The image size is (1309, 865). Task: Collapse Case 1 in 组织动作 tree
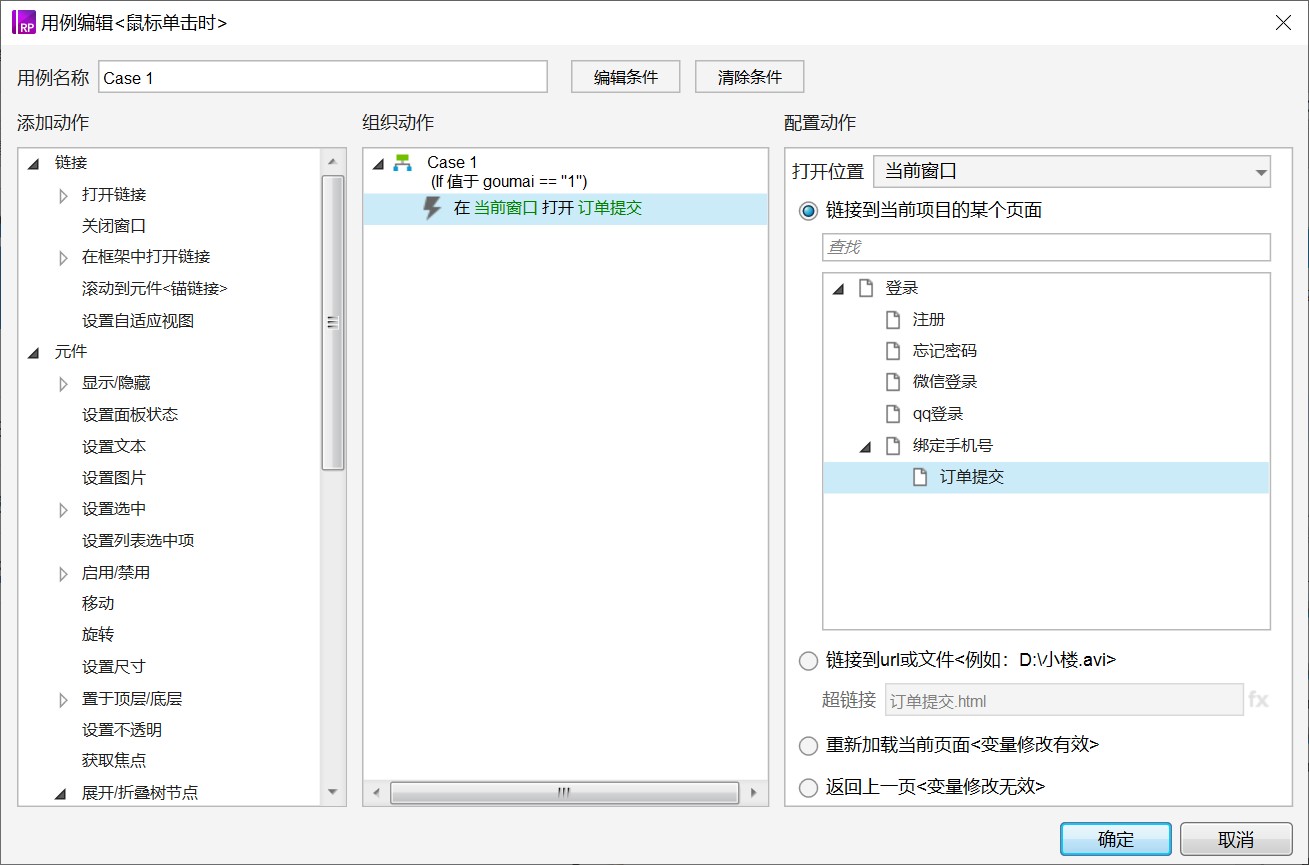(x=378, y=163)
